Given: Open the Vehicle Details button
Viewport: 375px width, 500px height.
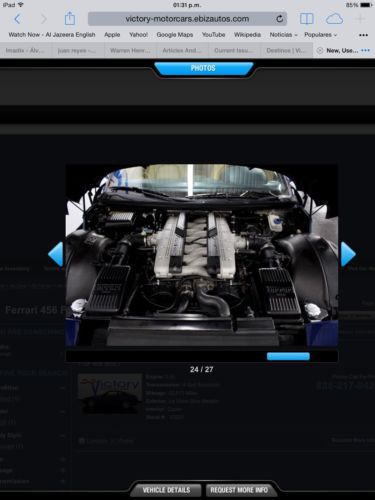Looking at the screenshot, I should coord(166,490).
